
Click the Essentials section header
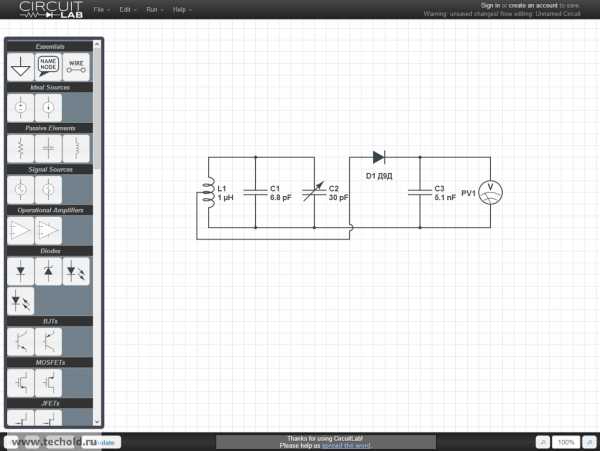coord(50,46)
